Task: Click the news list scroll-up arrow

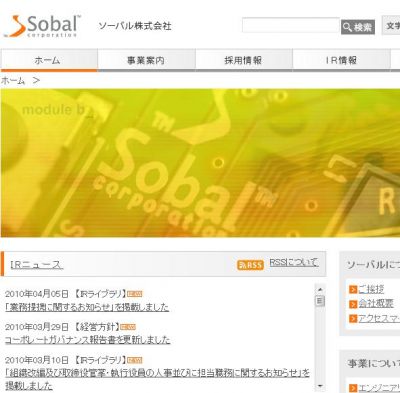Action: coord(320,289)
